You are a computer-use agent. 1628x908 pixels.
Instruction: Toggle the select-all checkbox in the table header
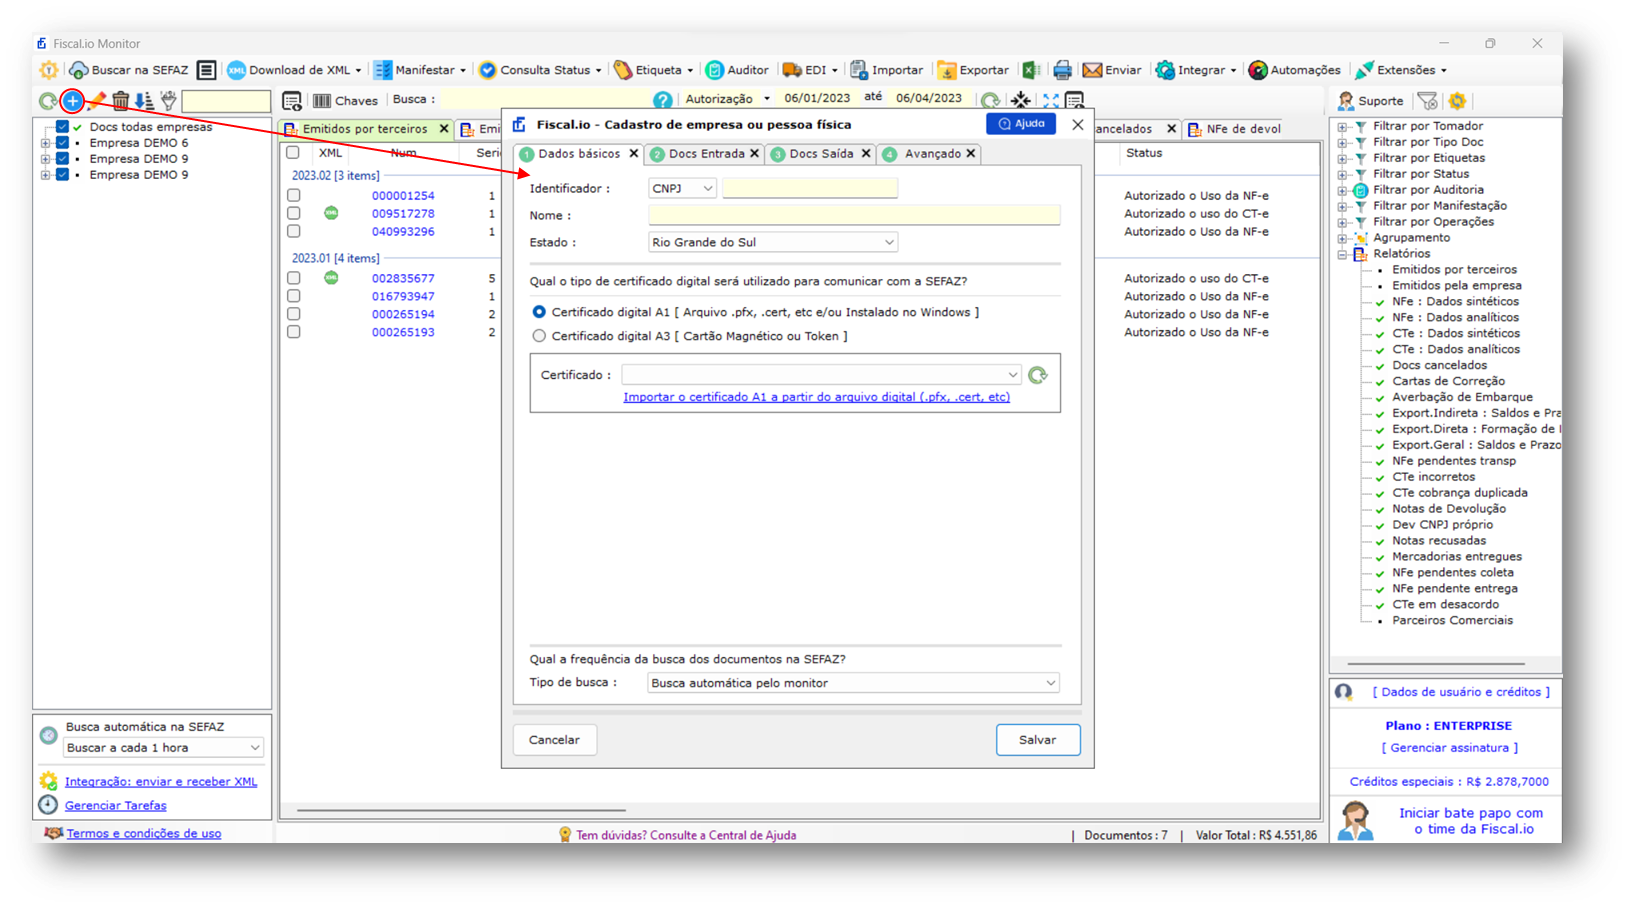[293, 153]
